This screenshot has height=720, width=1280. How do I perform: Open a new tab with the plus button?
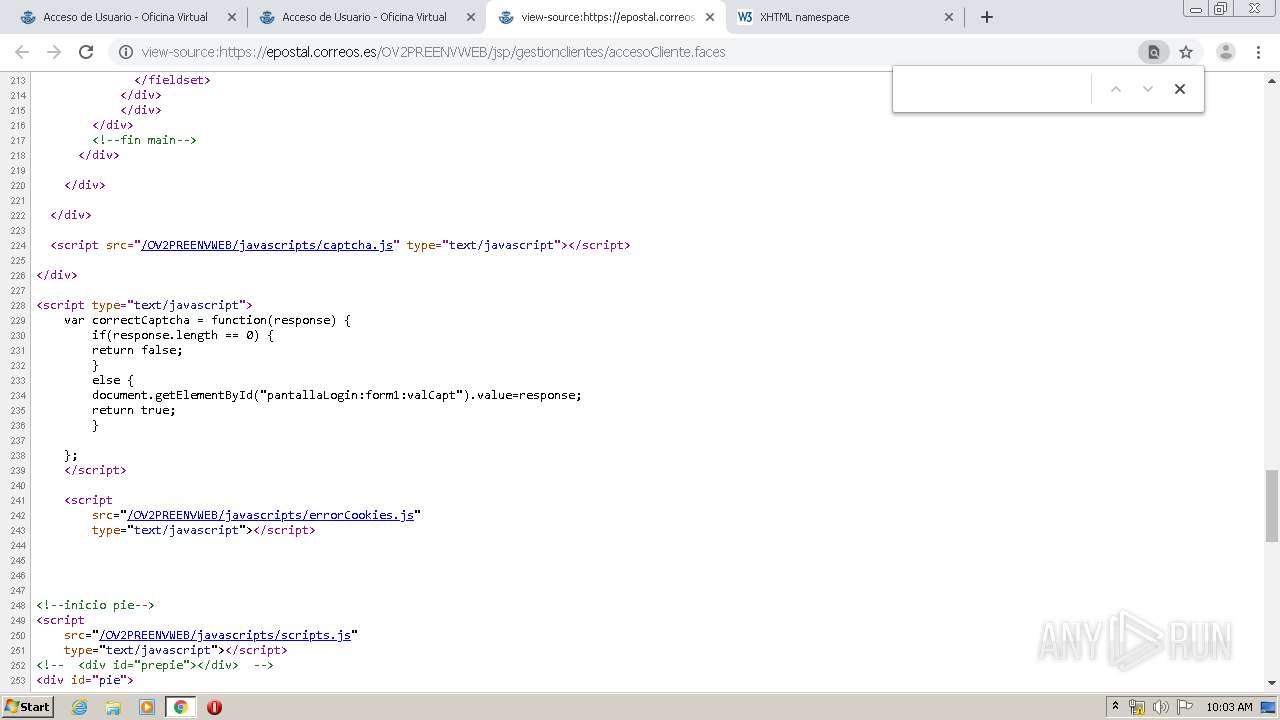[x=987, y=17]
